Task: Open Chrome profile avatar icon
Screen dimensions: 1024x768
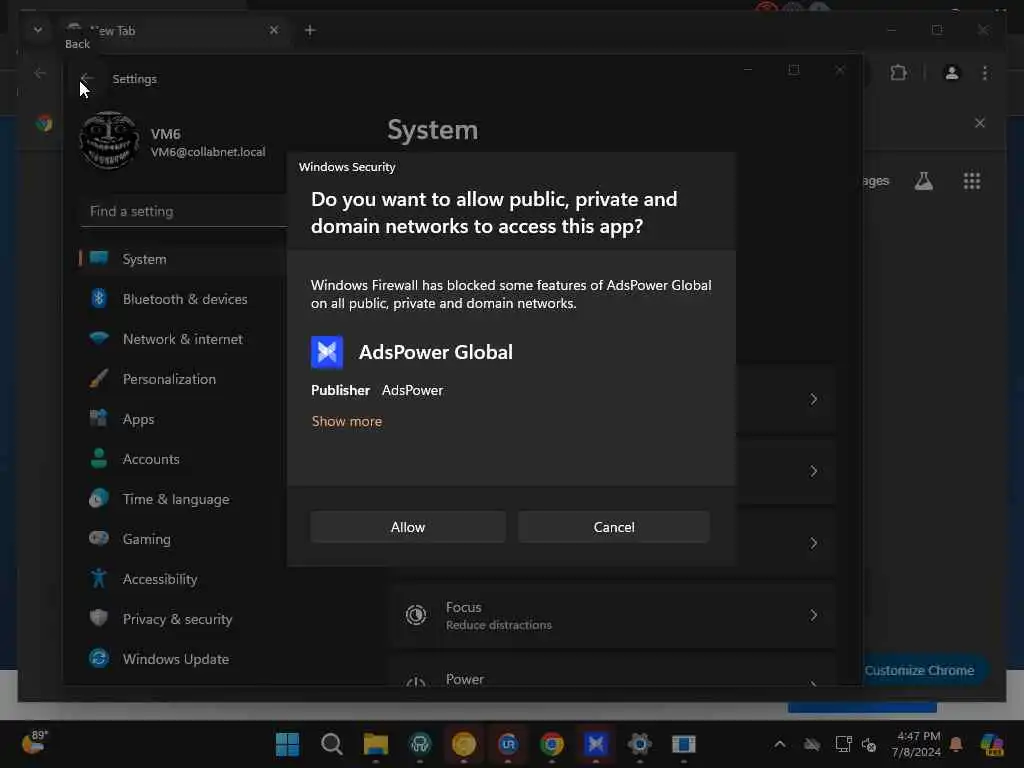Action: [x=952, y=72]
